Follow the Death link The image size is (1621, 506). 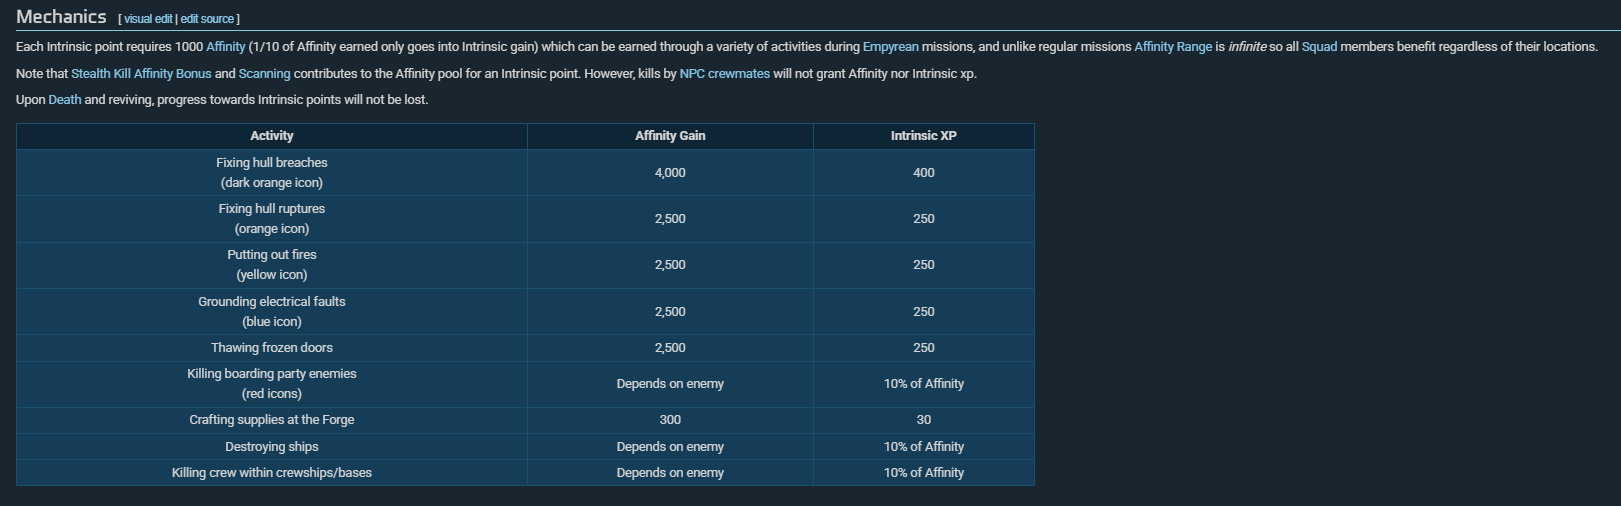coord(65,100)
